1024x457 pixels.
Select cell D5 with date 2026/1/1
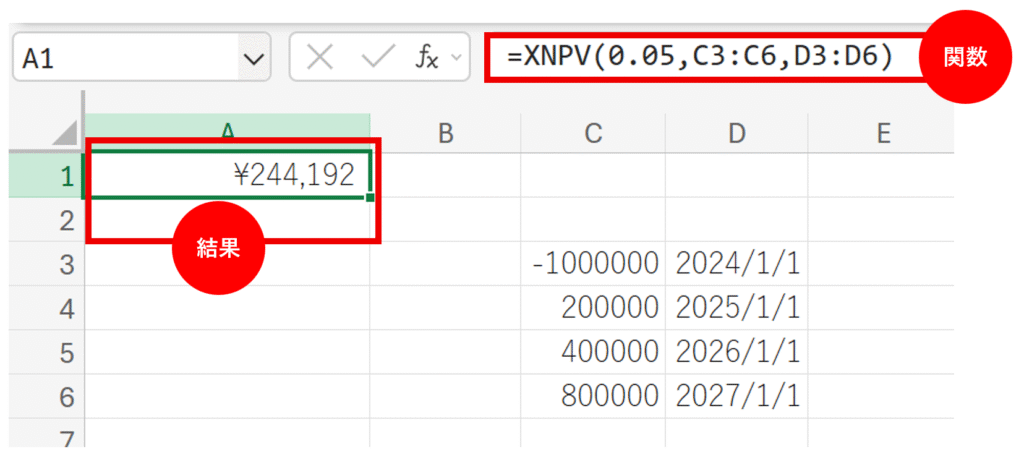737,353
